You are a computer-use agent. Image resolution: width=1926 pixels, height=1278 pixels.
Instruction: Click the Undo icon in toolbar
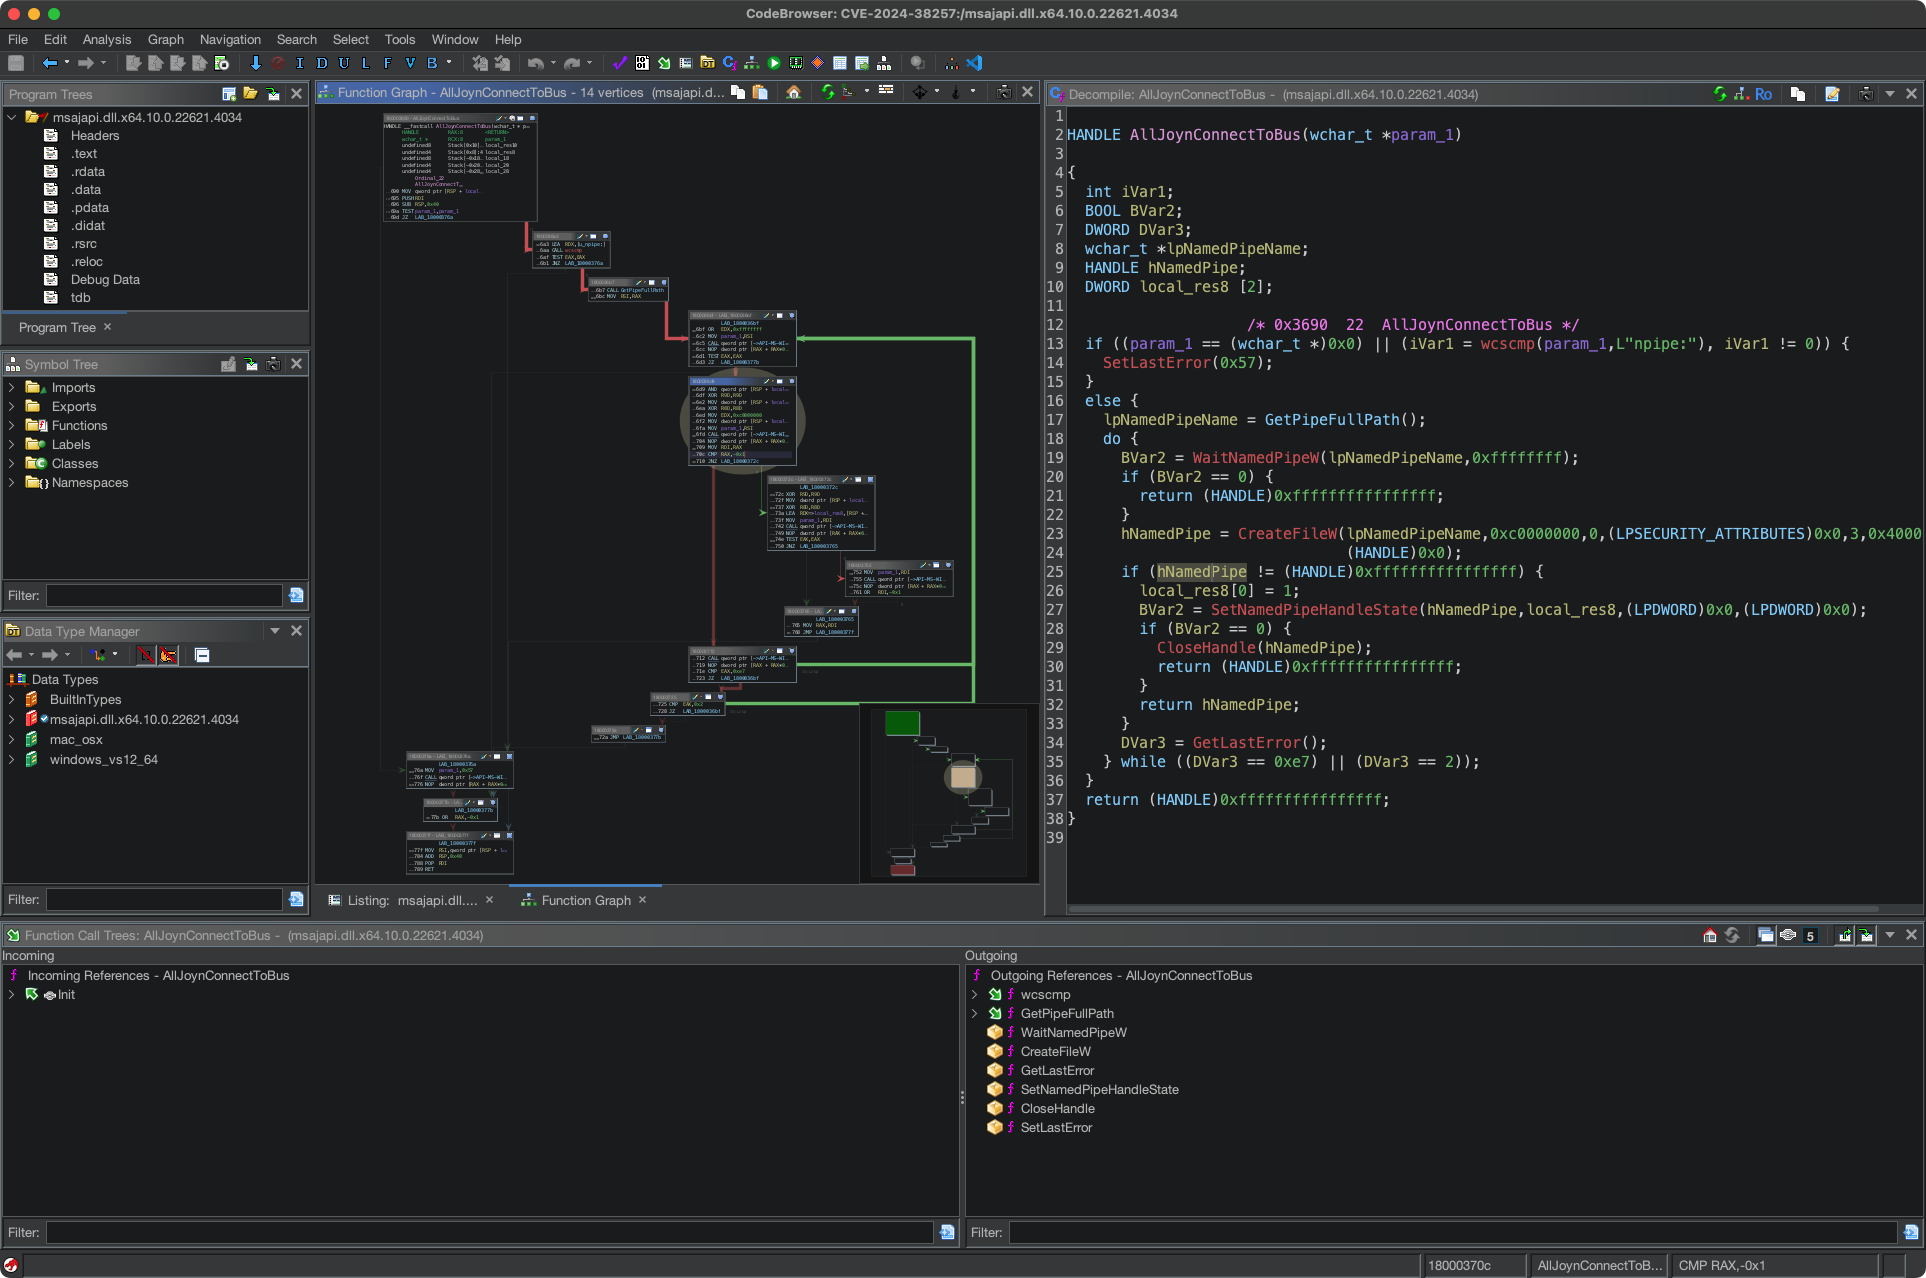click(x=536, y=63)
